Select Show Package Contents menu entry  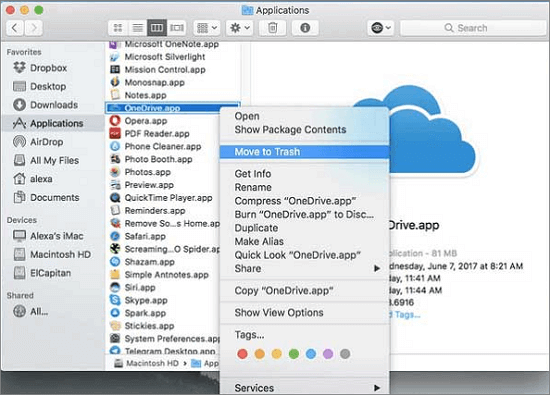(x=290, y=130)
